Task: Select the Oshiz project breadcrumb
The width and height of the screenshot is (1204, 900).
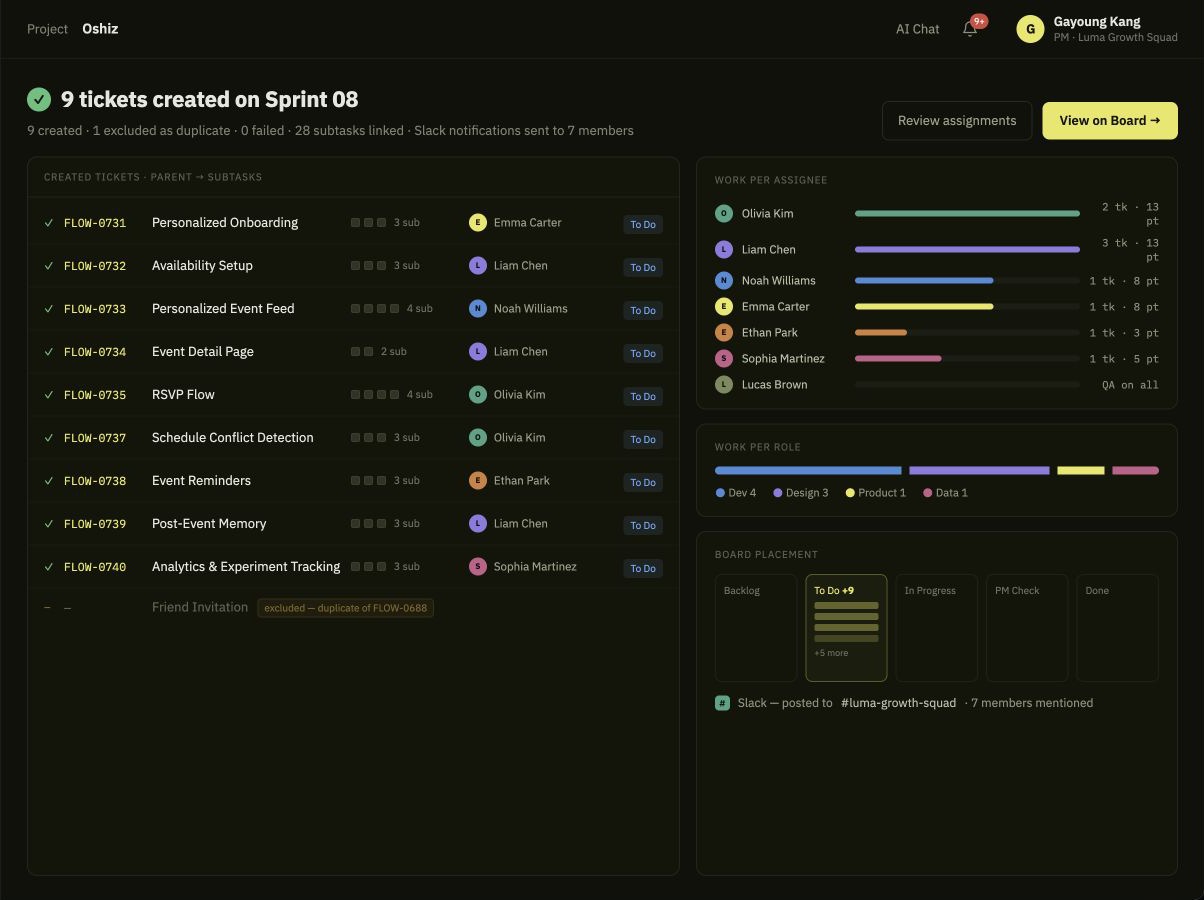Action: click(x=100, y=29)
